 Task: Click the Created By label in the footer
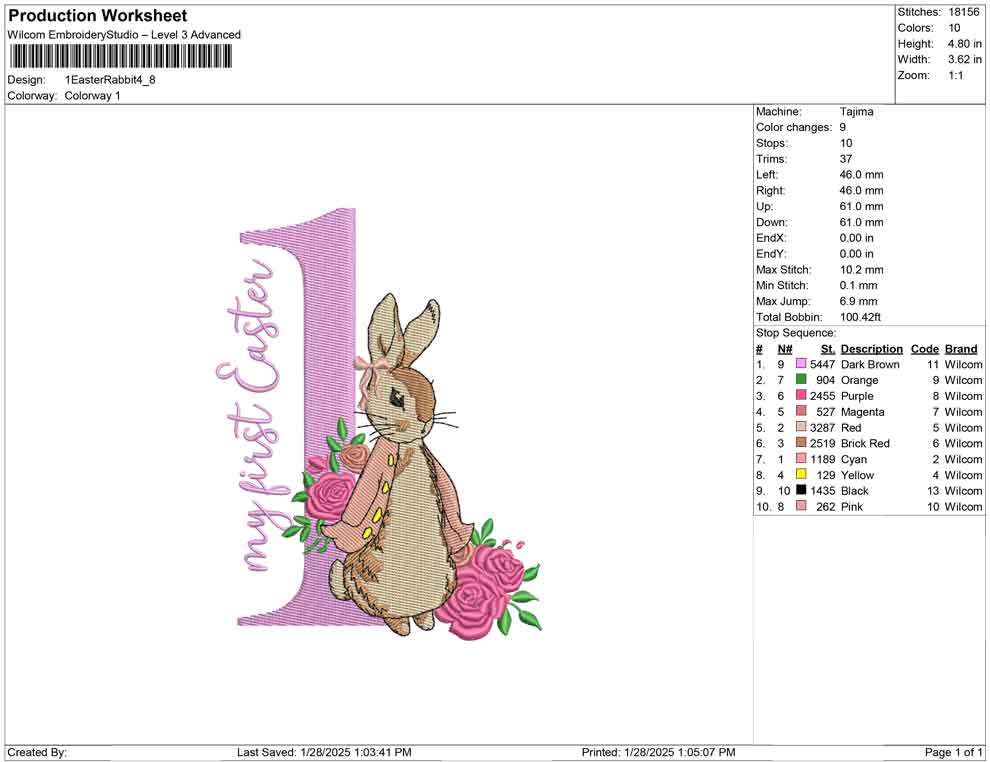coord(37,752)
